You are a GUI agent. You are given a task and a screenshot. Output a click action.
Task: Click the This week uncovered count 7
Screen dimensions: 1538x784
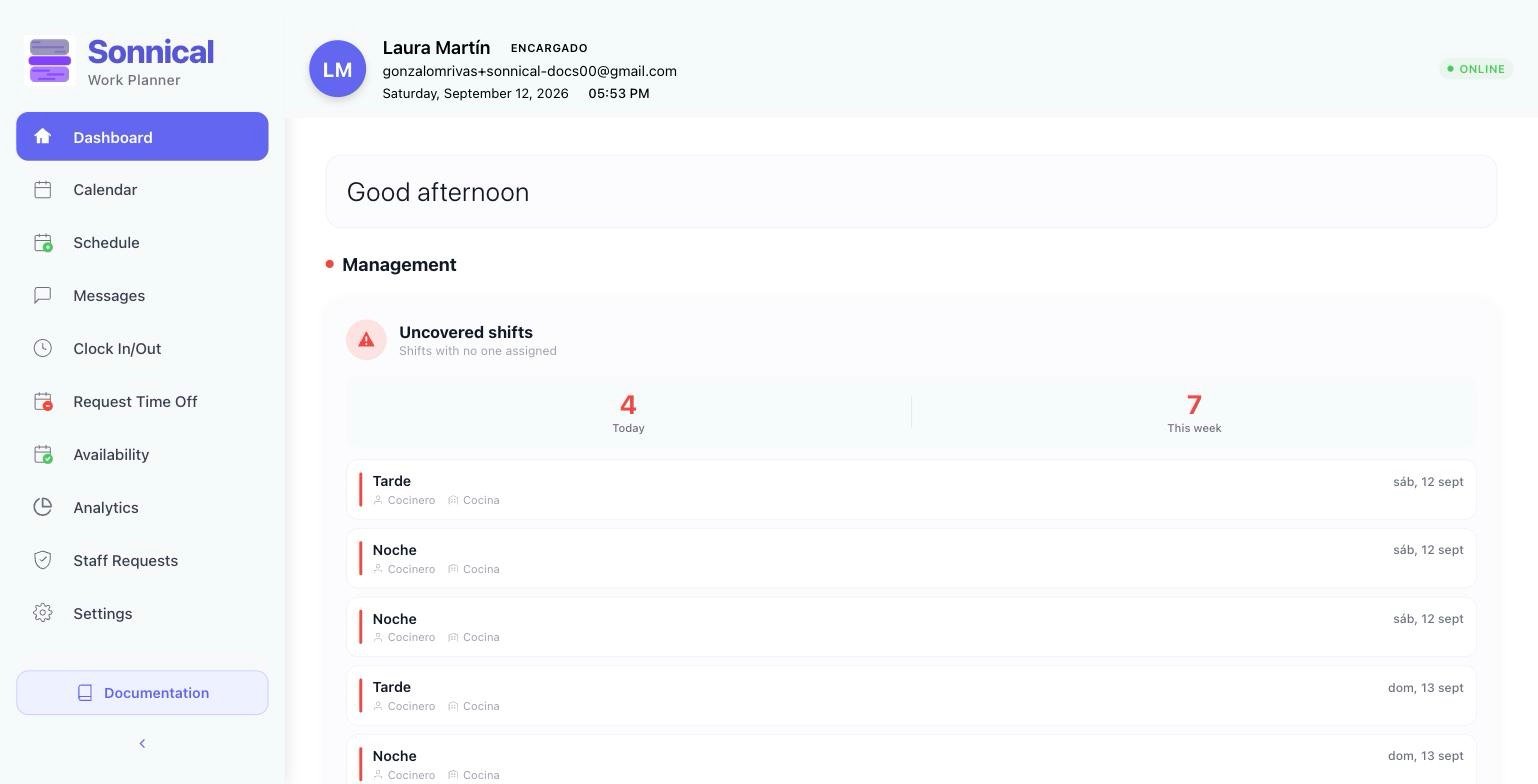click(1194, 404)
